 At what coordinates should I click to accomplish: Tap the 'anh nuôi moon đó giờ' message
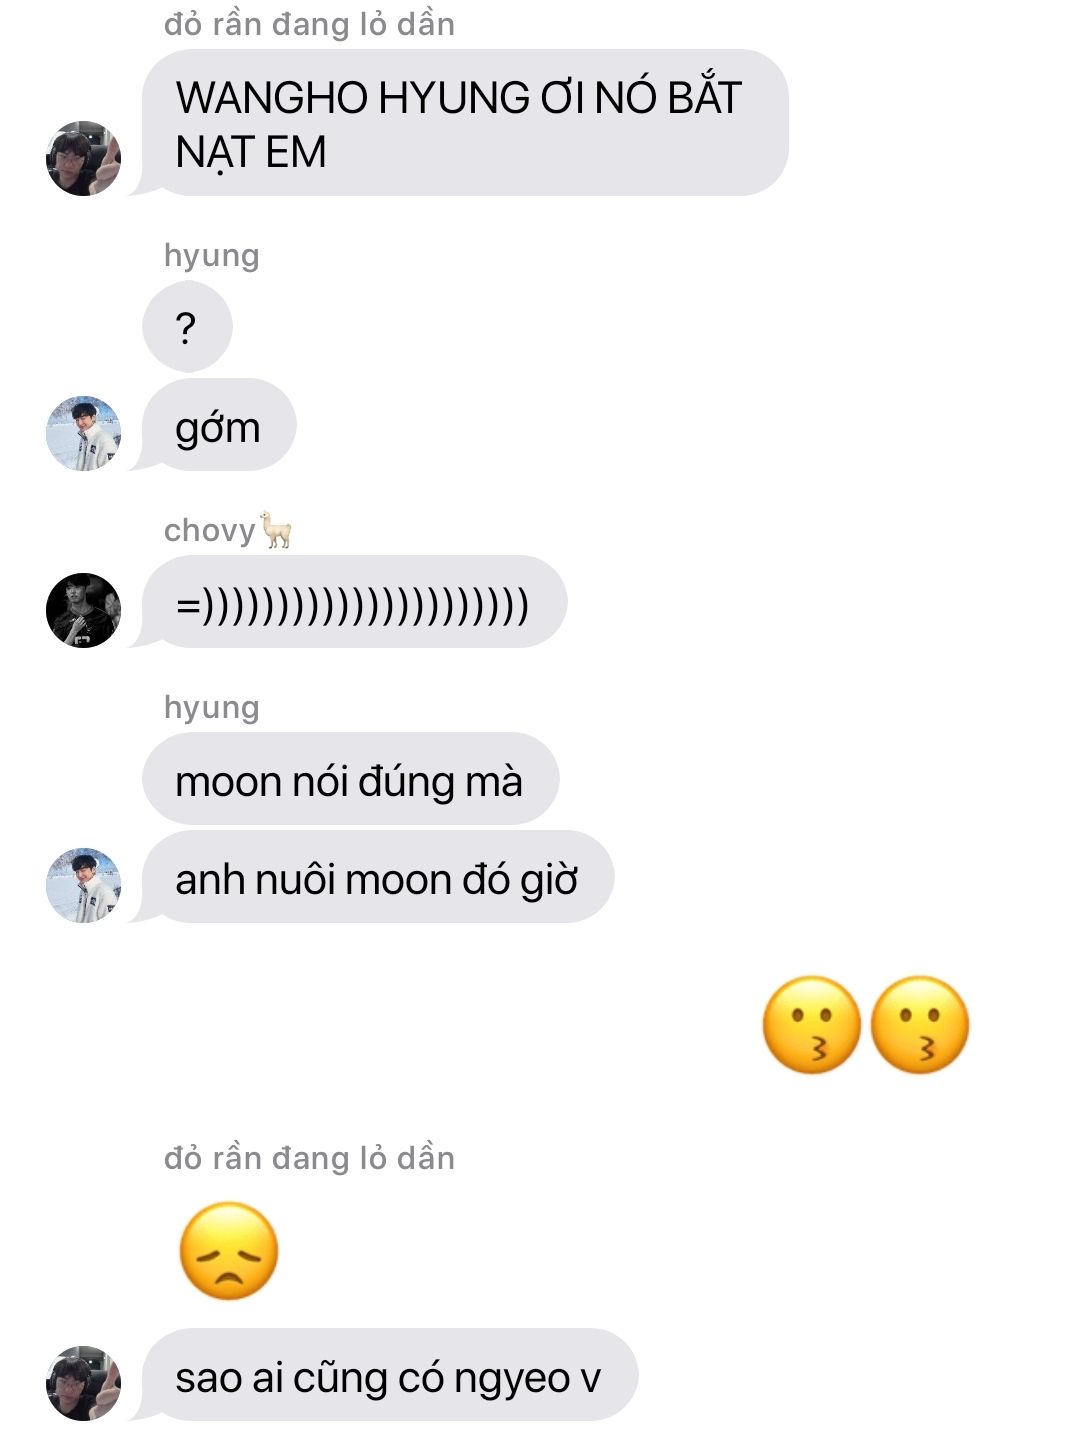(378, 877)
